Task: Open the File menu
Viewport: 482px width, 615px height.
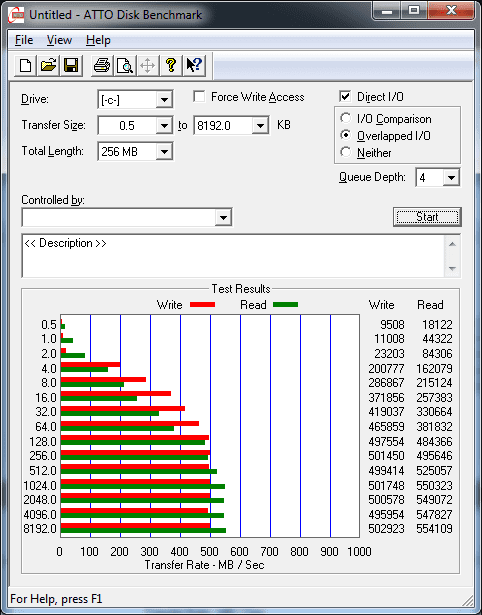Action: coord(24,40)
